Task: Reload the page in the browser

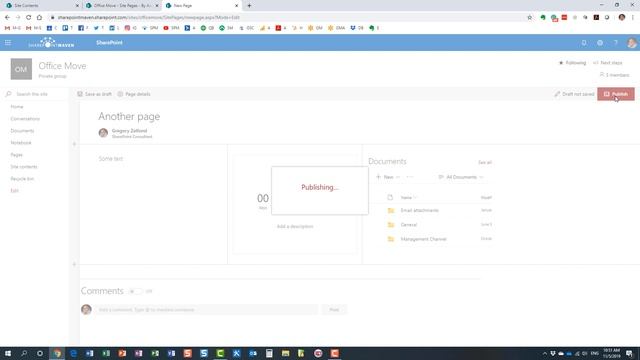Action: [29, 18]
